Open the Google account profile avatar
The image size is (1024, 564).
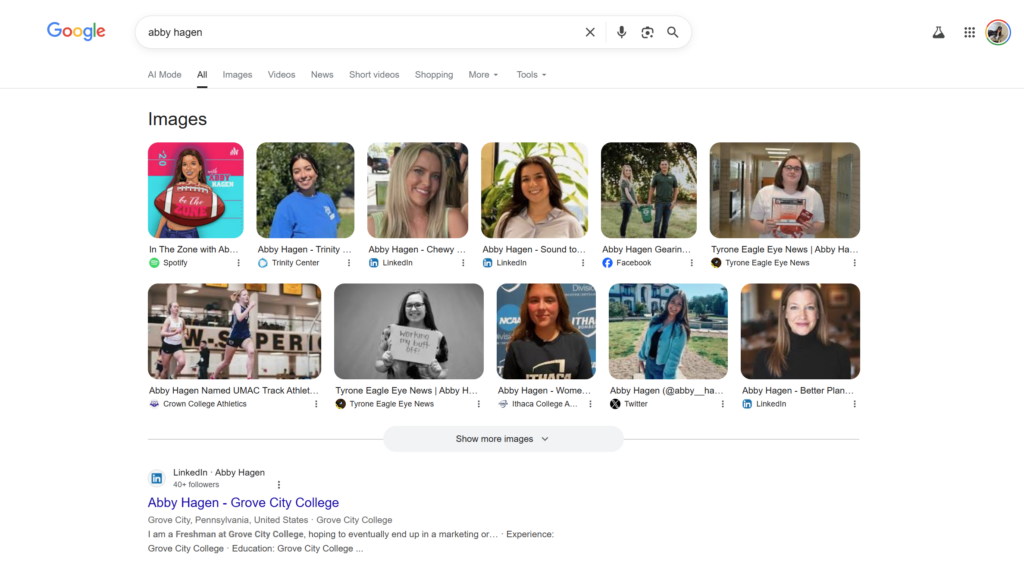point(997,32)
